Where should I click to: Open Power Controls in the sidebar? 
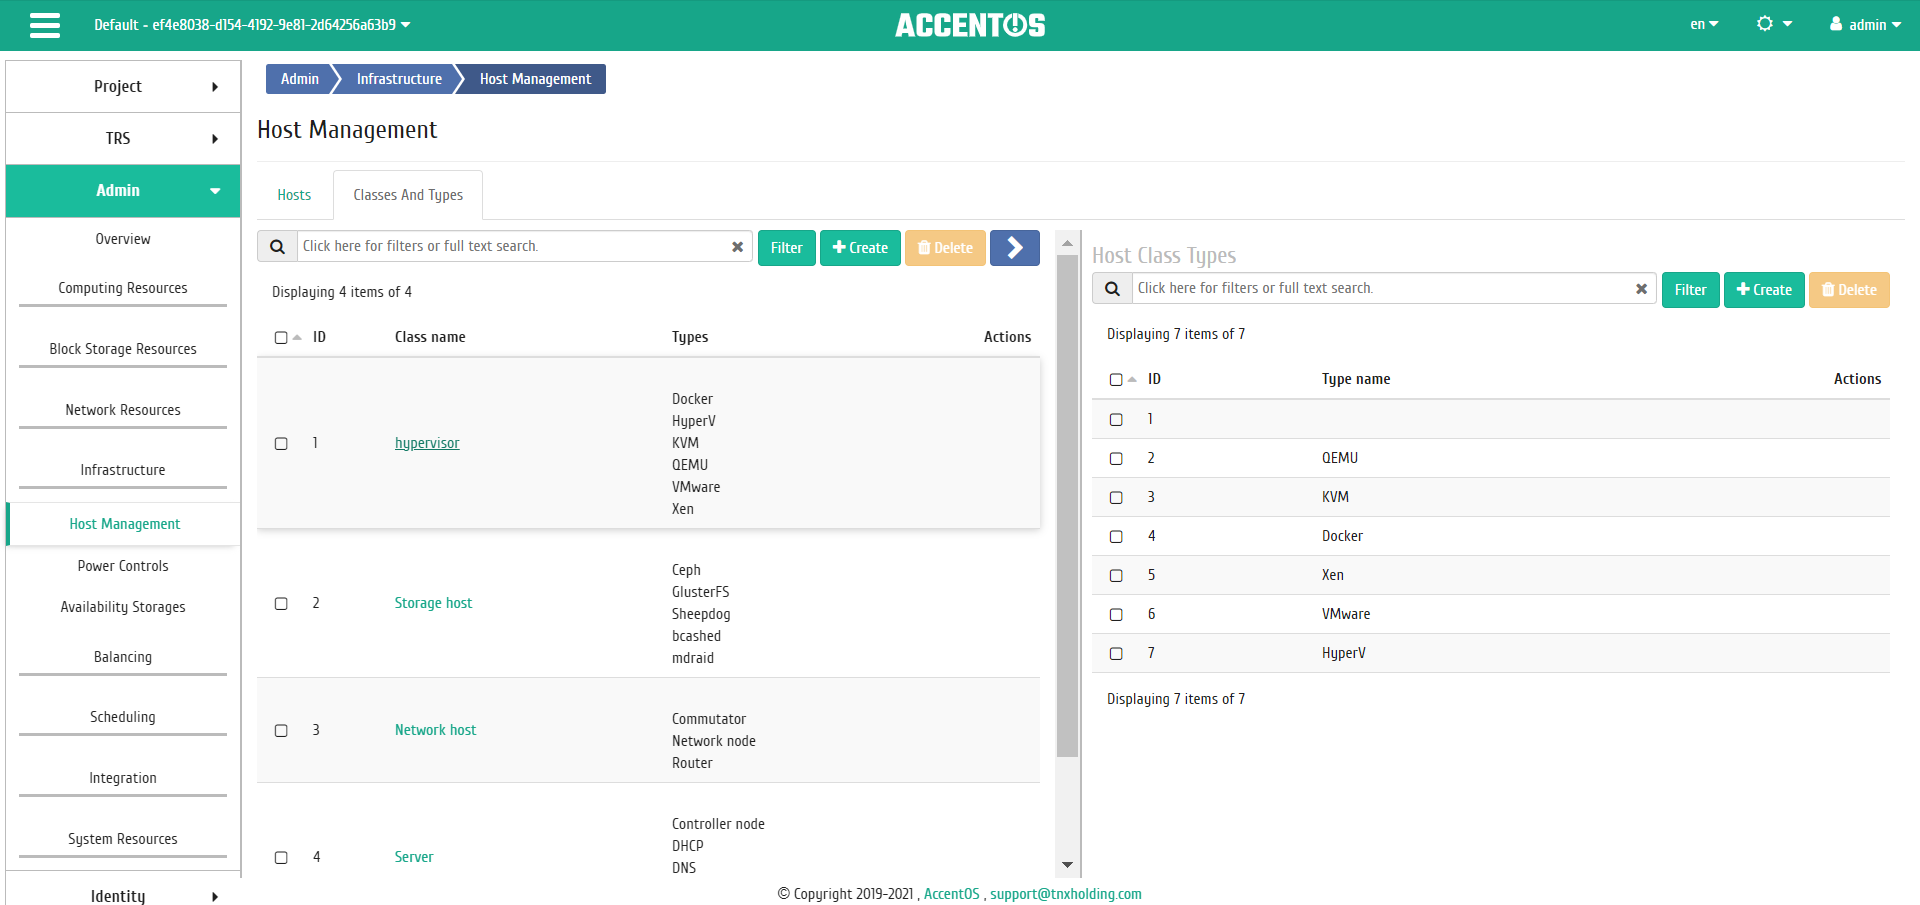click(x=123, y=566)
